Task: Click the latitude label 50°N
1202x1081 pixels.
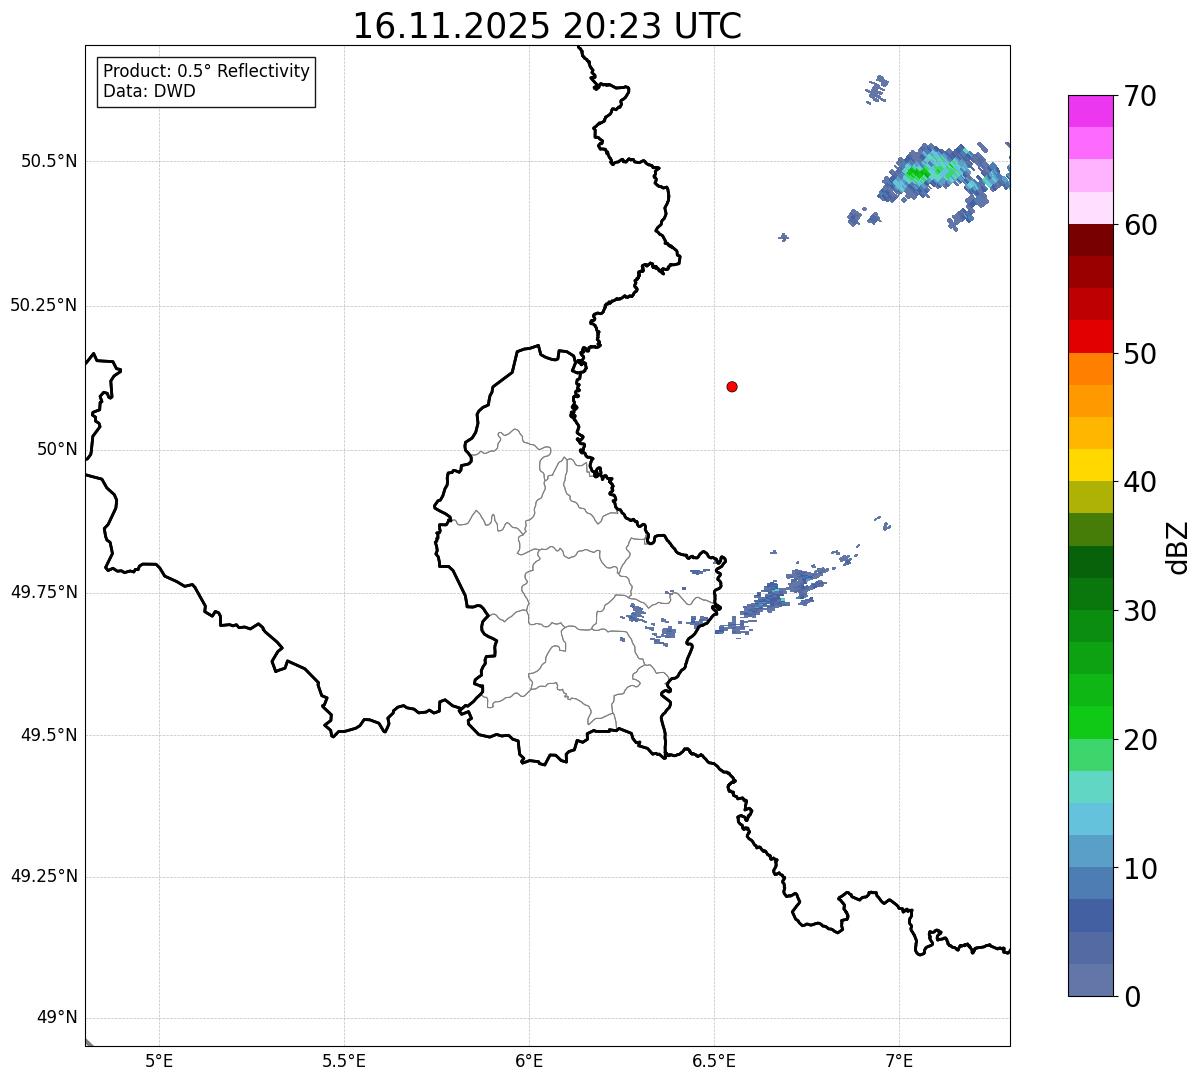Action: 57,449
